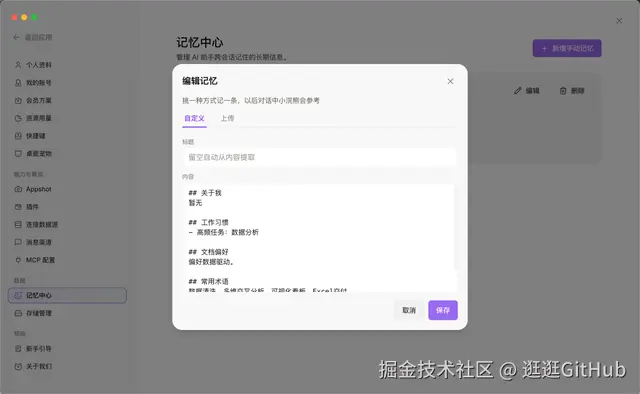The width and height of the screenshot is (640, 394).
Task: Close the 编辑记忆 dialog
Action: pos(450,81)
